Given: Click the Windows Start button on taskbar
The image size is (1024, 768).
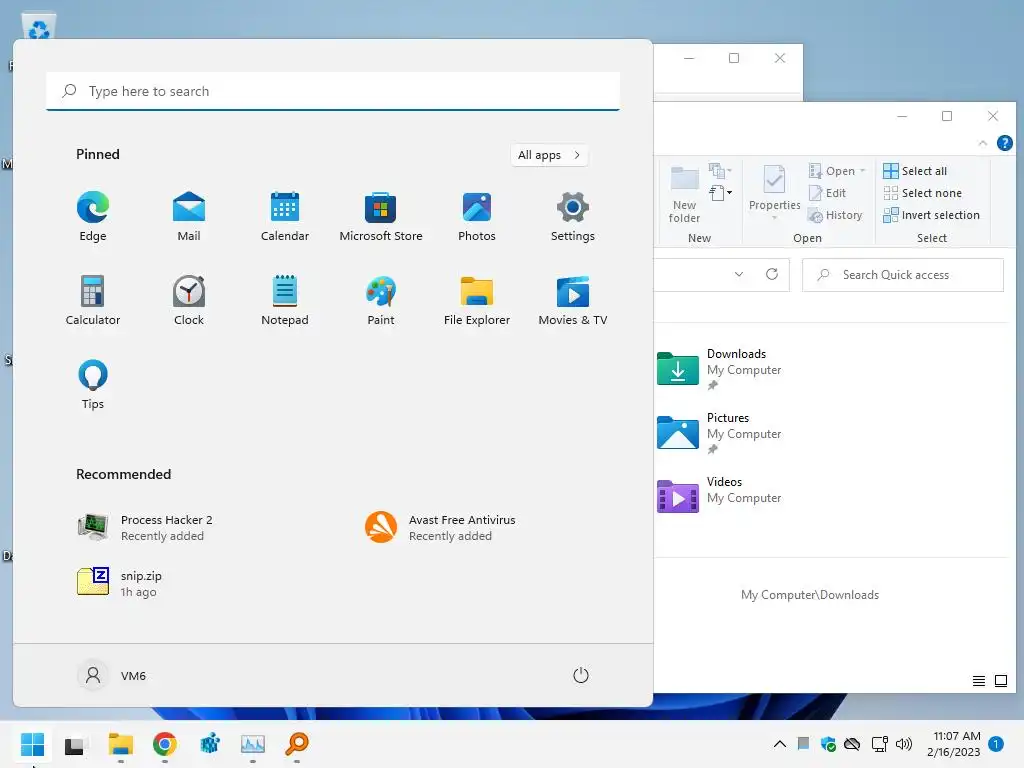Looking at the screenshot, I should pyautogui.click(x=32, y=744).
